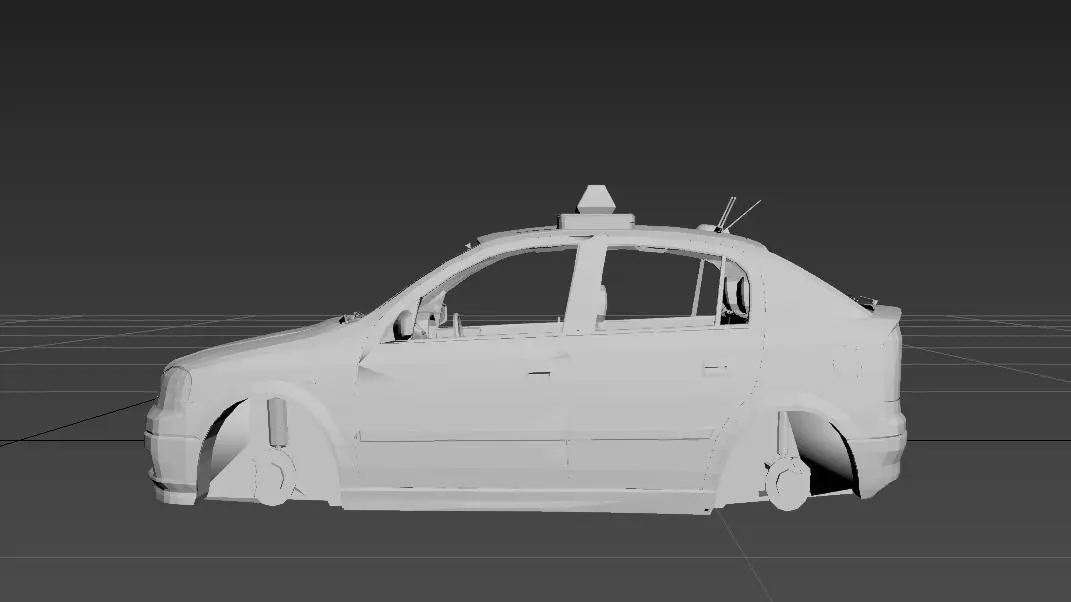Select the round fuel cap on rear fender
This screenshot has width=1071, height=602.
(x=848, y=363)
